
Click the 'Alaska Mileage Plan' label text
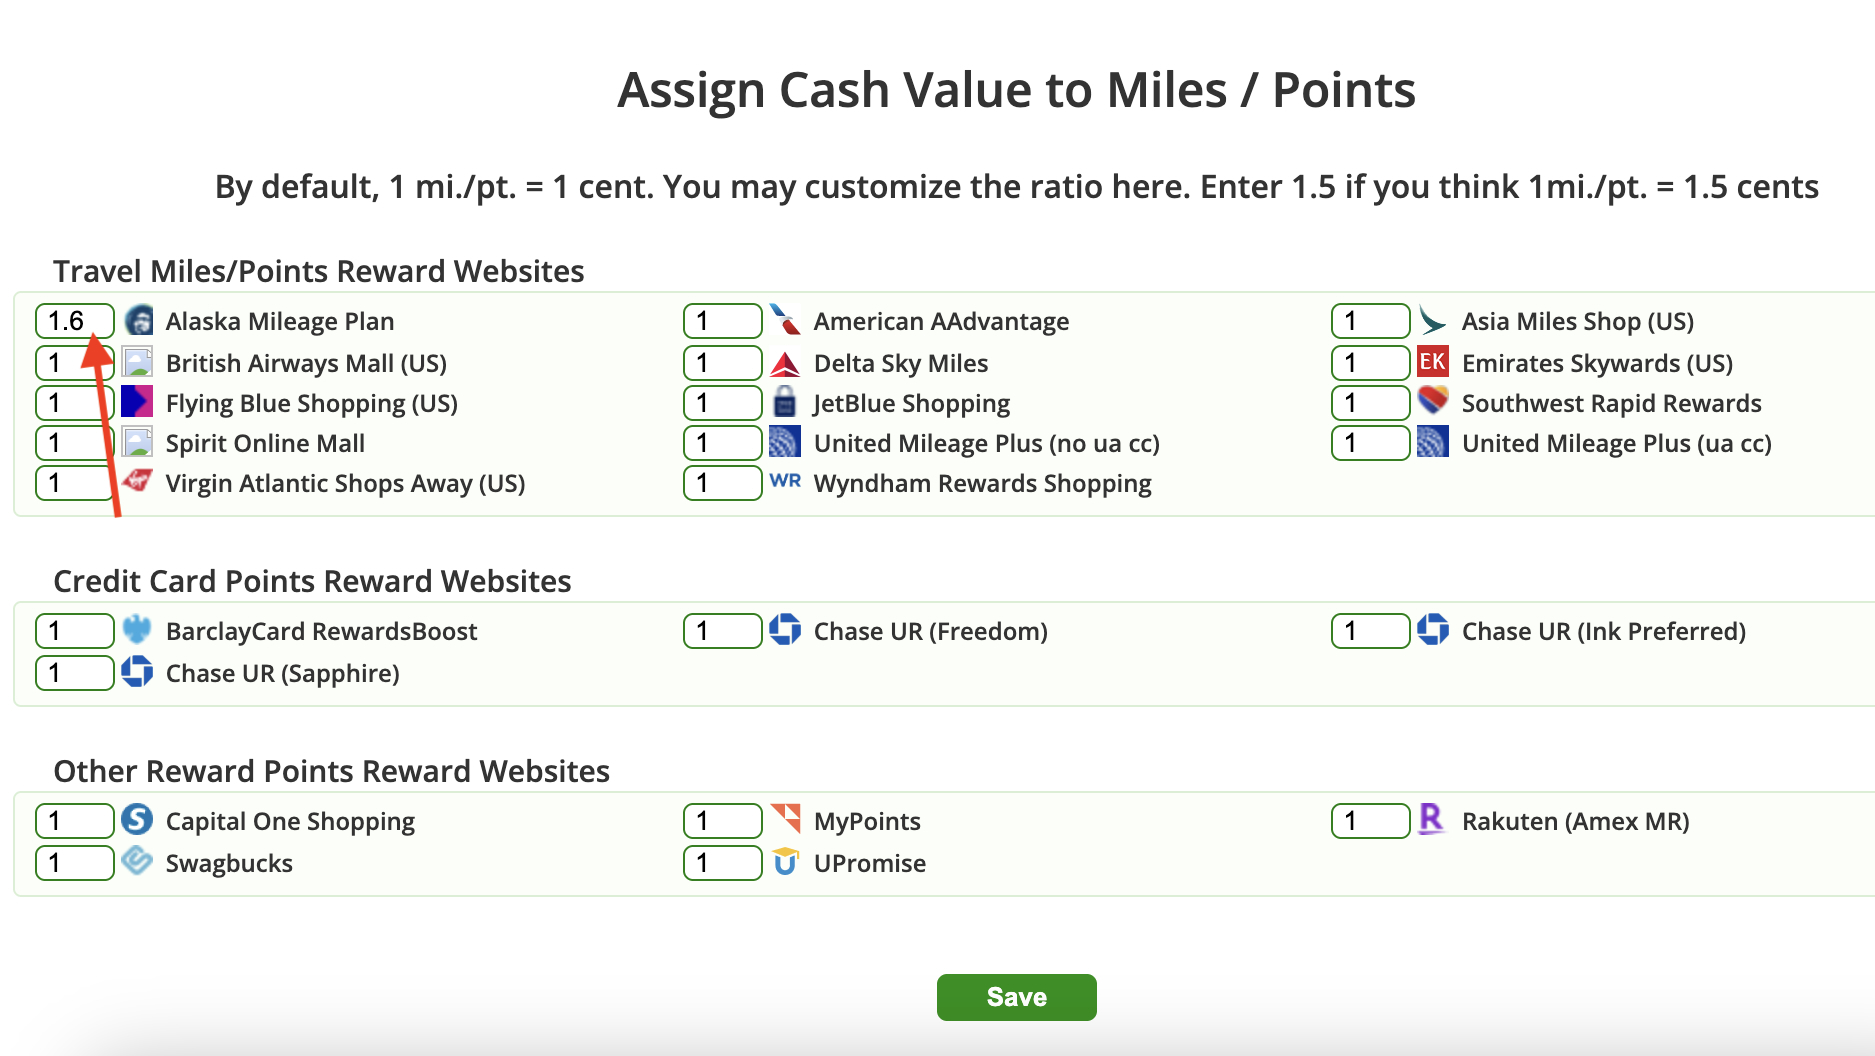(280, 321)
